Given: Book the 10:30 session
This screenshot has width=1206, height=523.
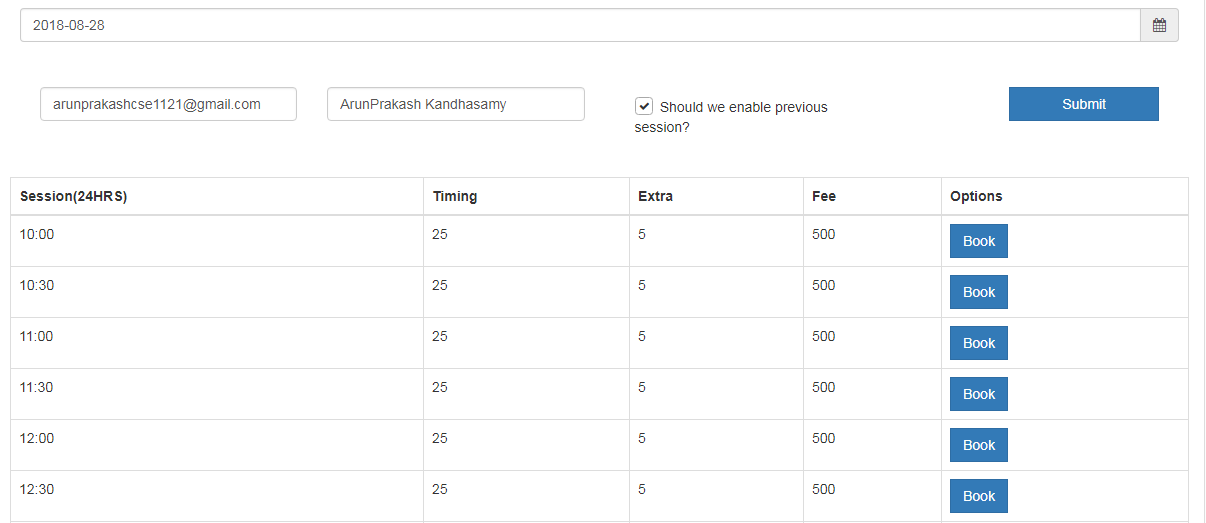Looking at the screenshot, I should [978, 292].
